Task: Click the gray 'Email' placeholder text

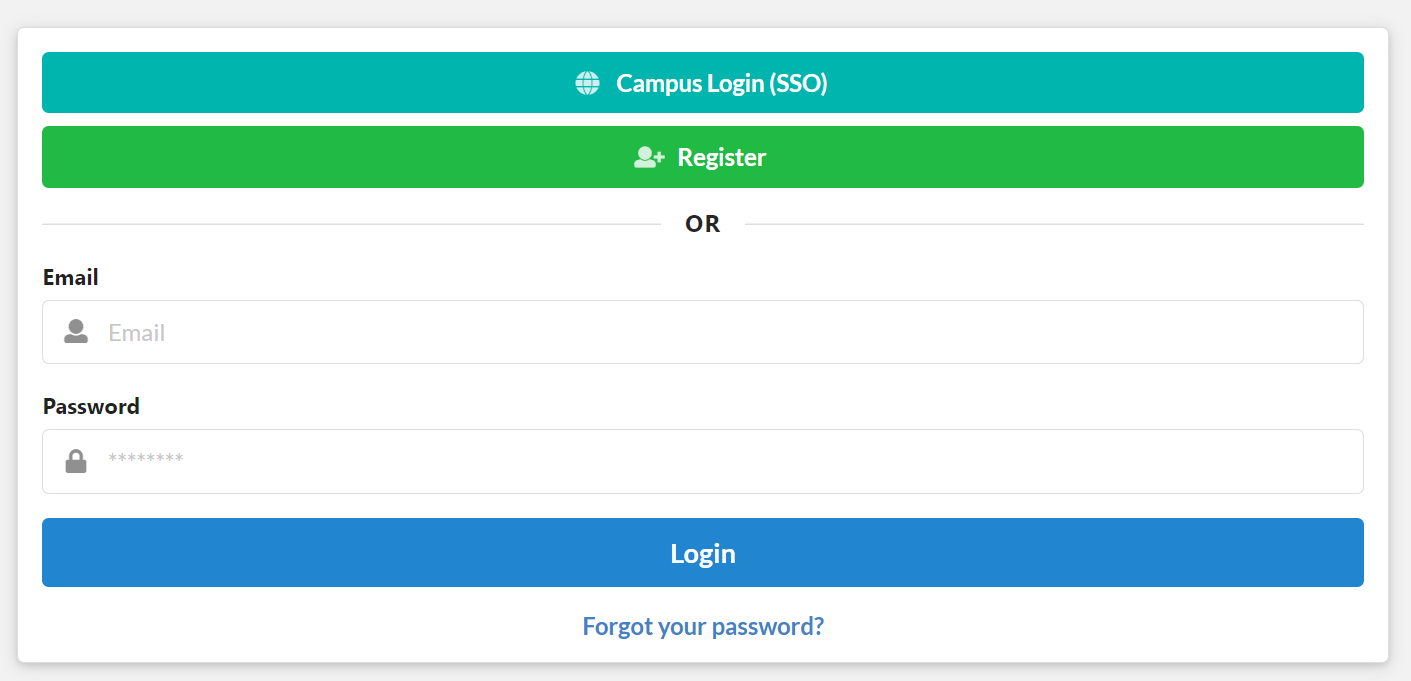Action: pyautogui.click(x=137, y=332)
